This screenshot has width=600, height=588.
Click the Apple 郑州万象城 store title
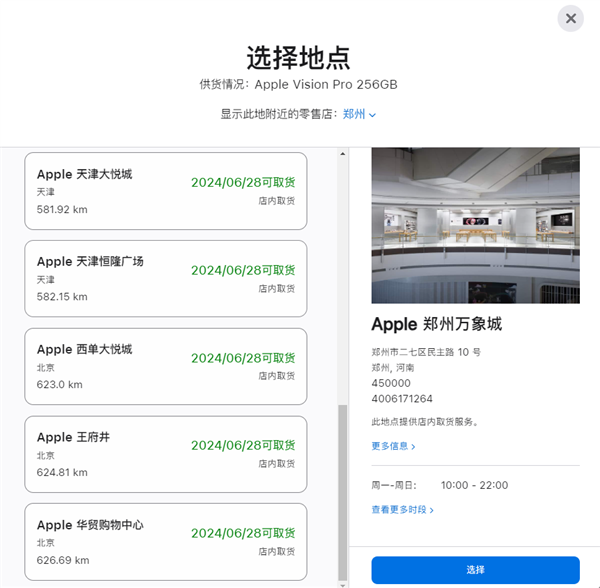point(436,324)
